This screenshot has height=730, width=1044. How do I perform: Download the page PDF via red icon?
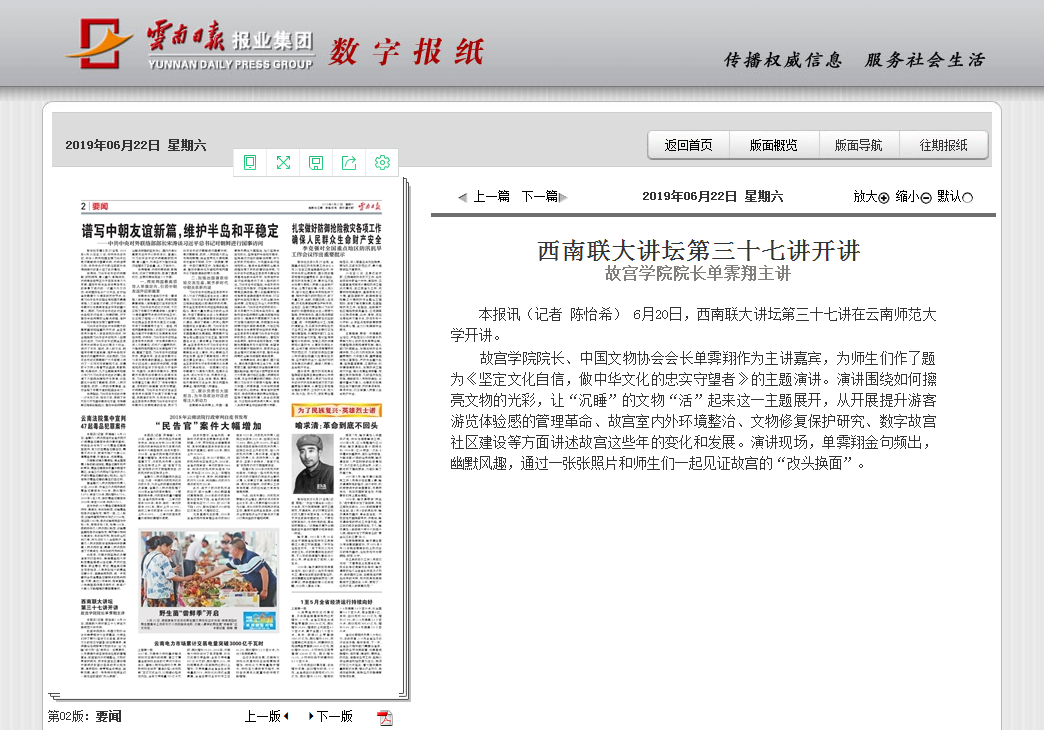385,717
